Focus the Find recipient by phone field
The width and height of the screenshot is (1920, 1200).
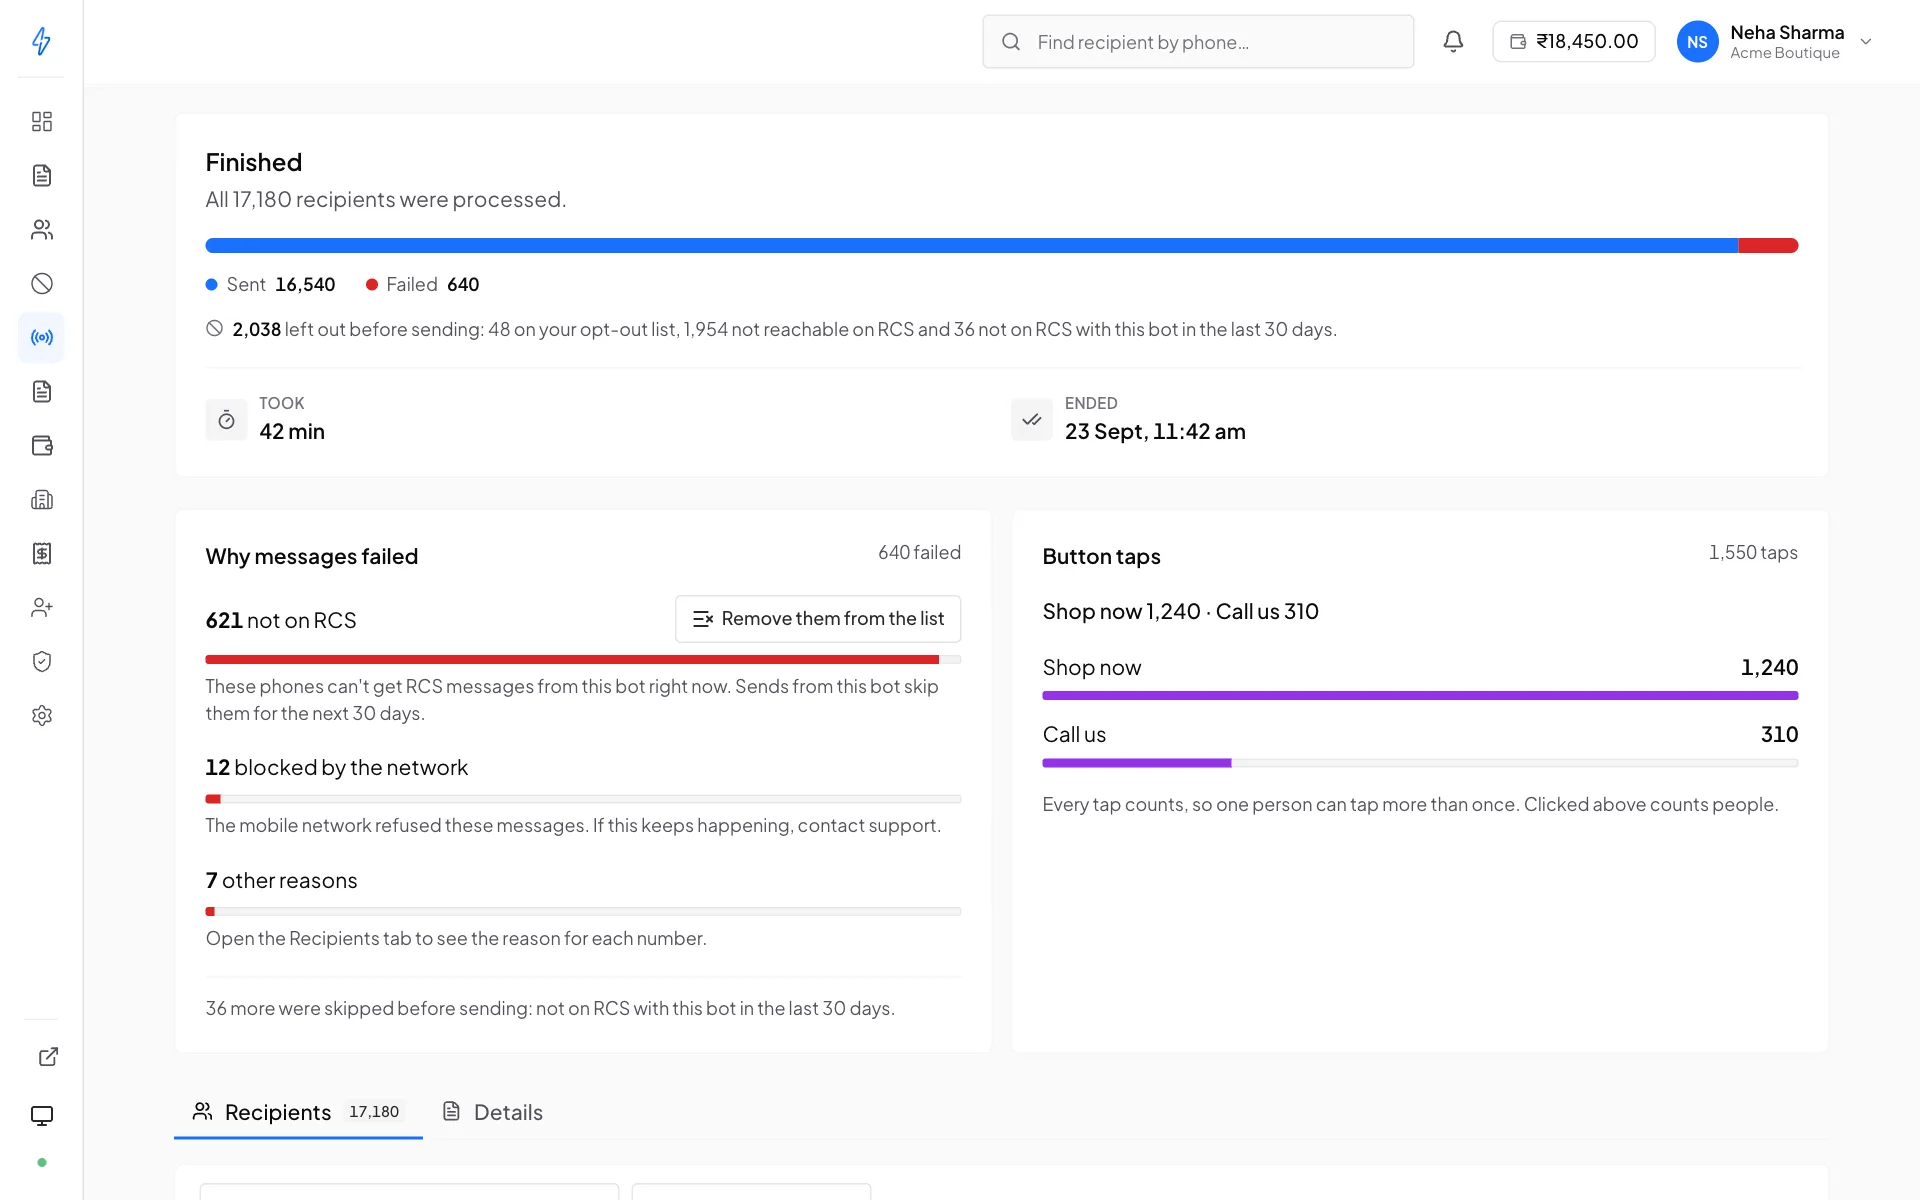click(x=1198, y=42)
